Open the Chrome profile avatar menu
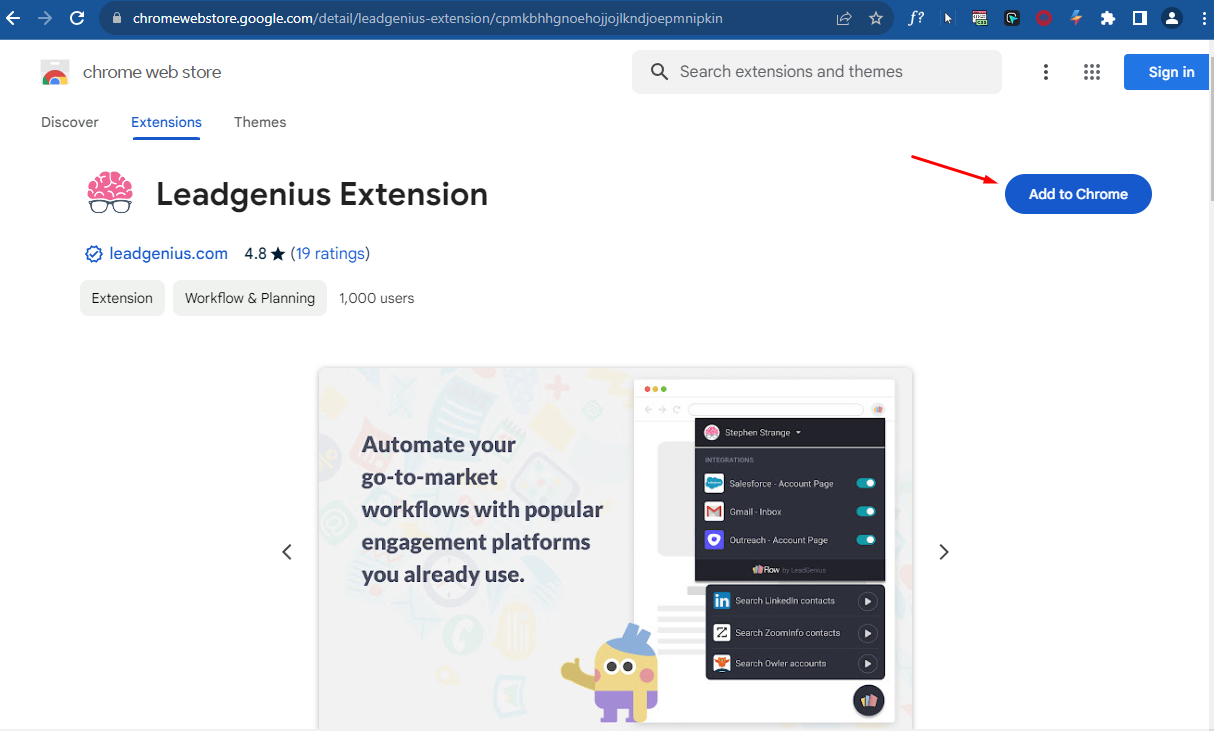Viewport: 1214px width, 731px height. click(1172, 18)
